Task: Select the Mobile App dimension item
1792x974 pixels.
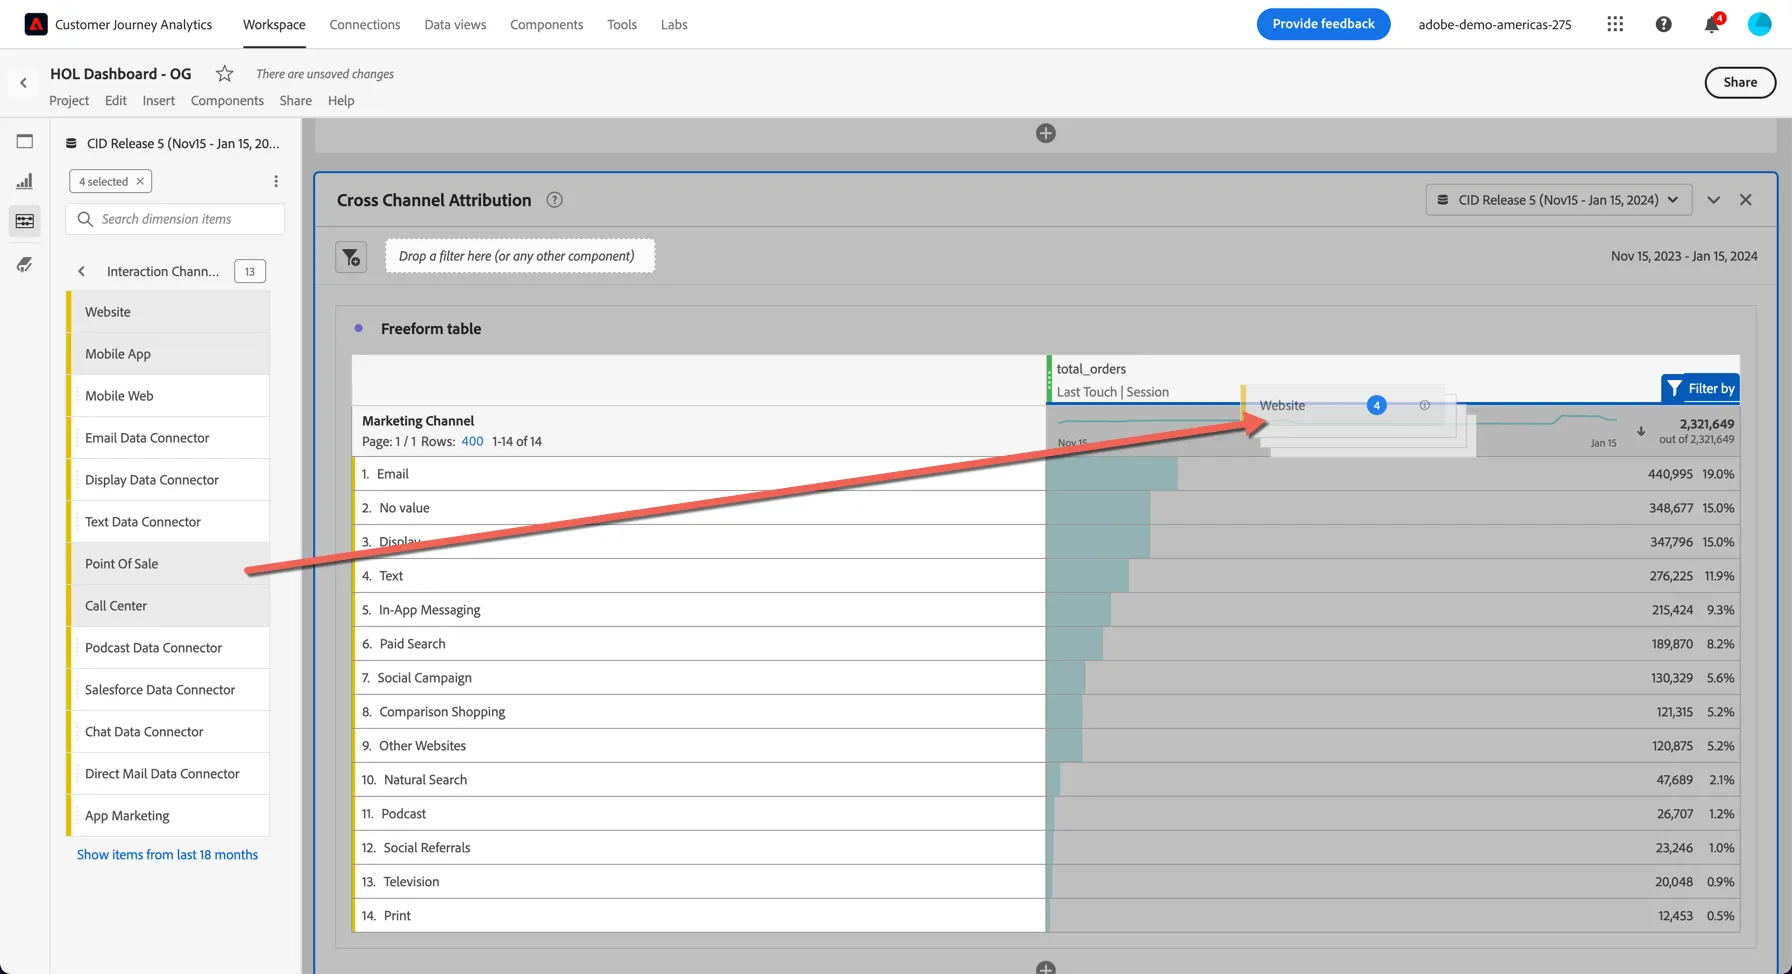Action: pos(168,354)
